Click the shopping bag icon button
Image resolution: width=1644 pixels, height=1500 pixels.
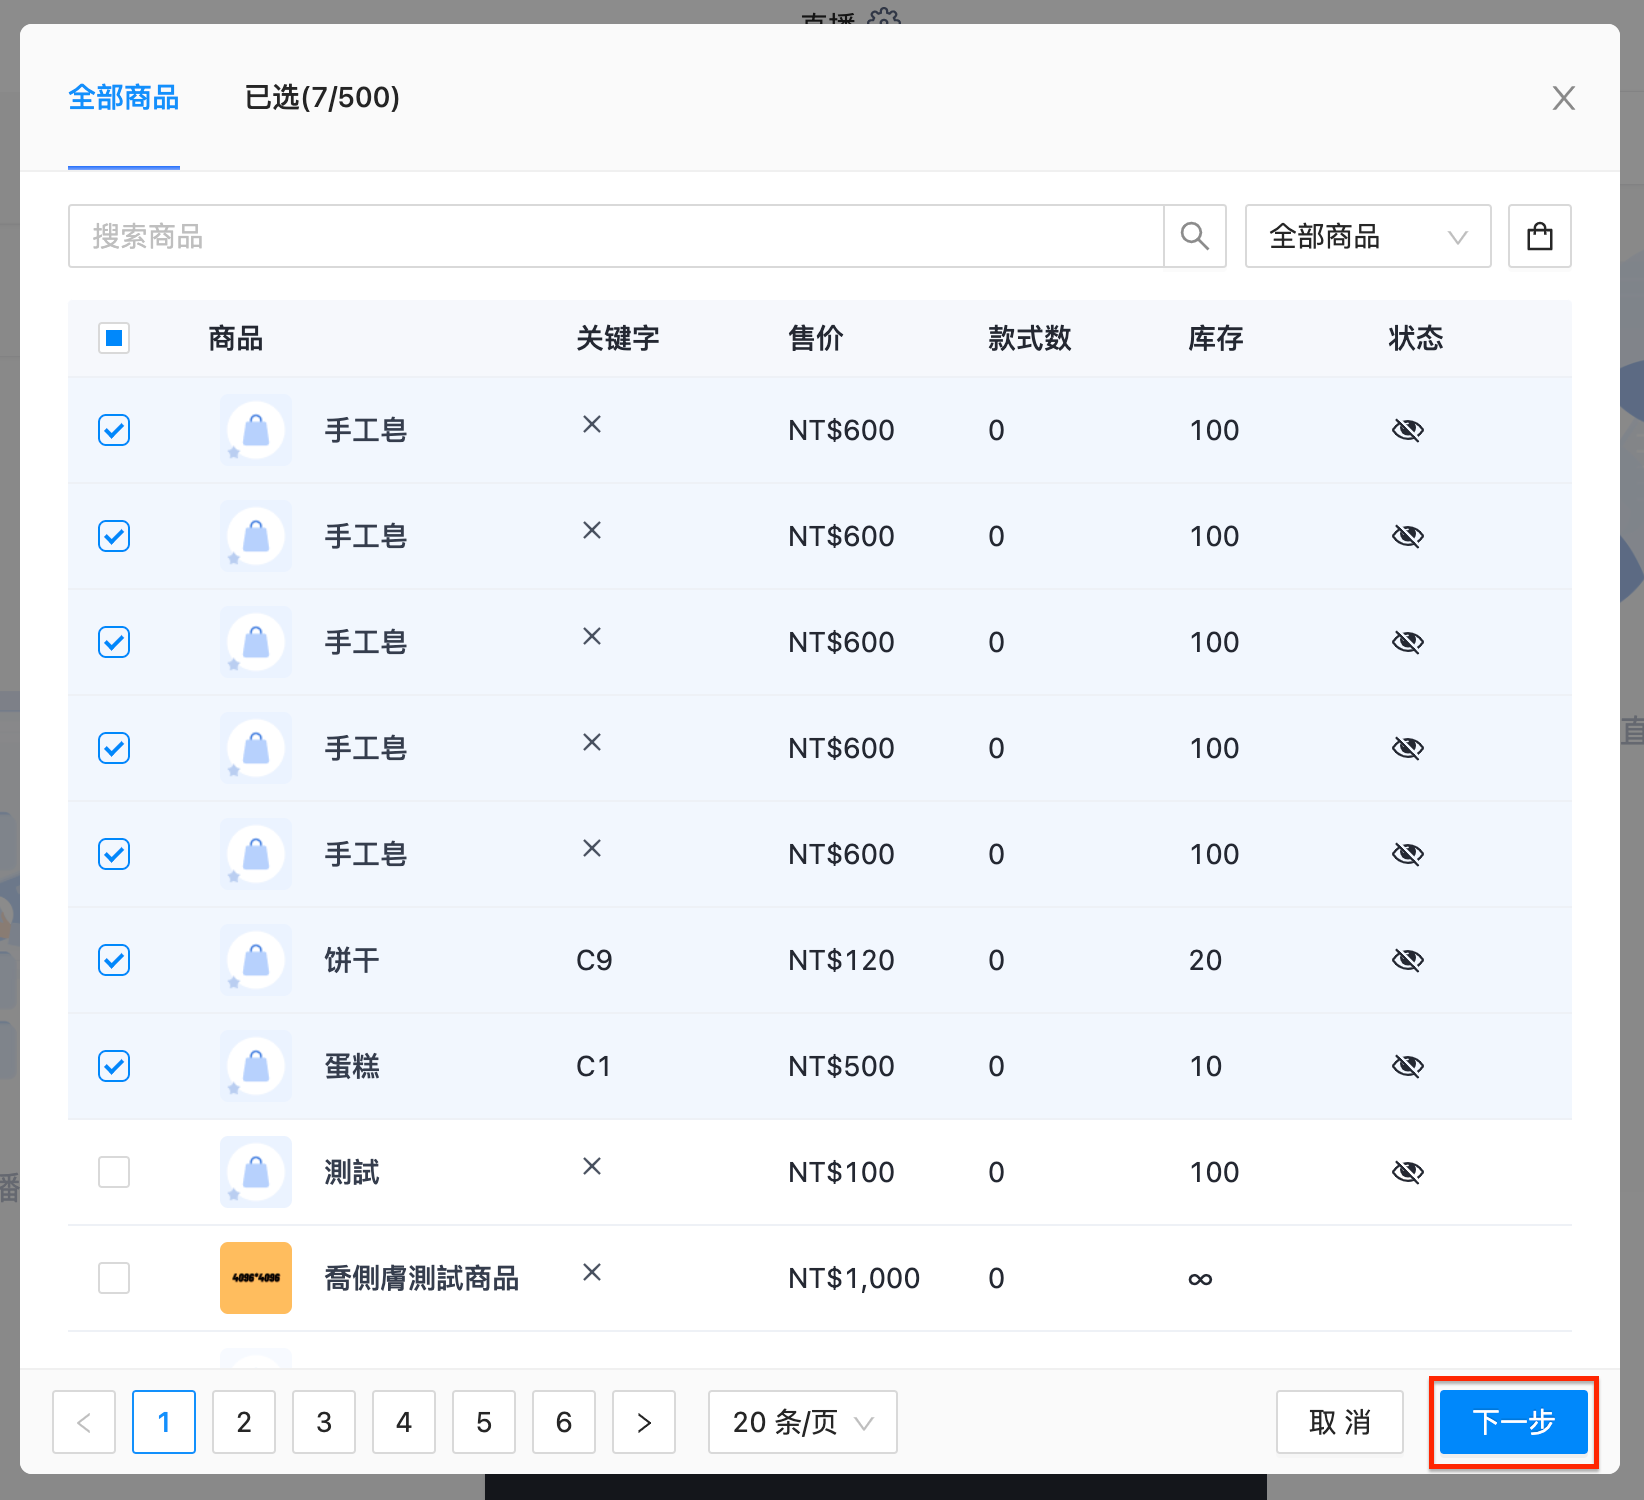[1540, 236]
